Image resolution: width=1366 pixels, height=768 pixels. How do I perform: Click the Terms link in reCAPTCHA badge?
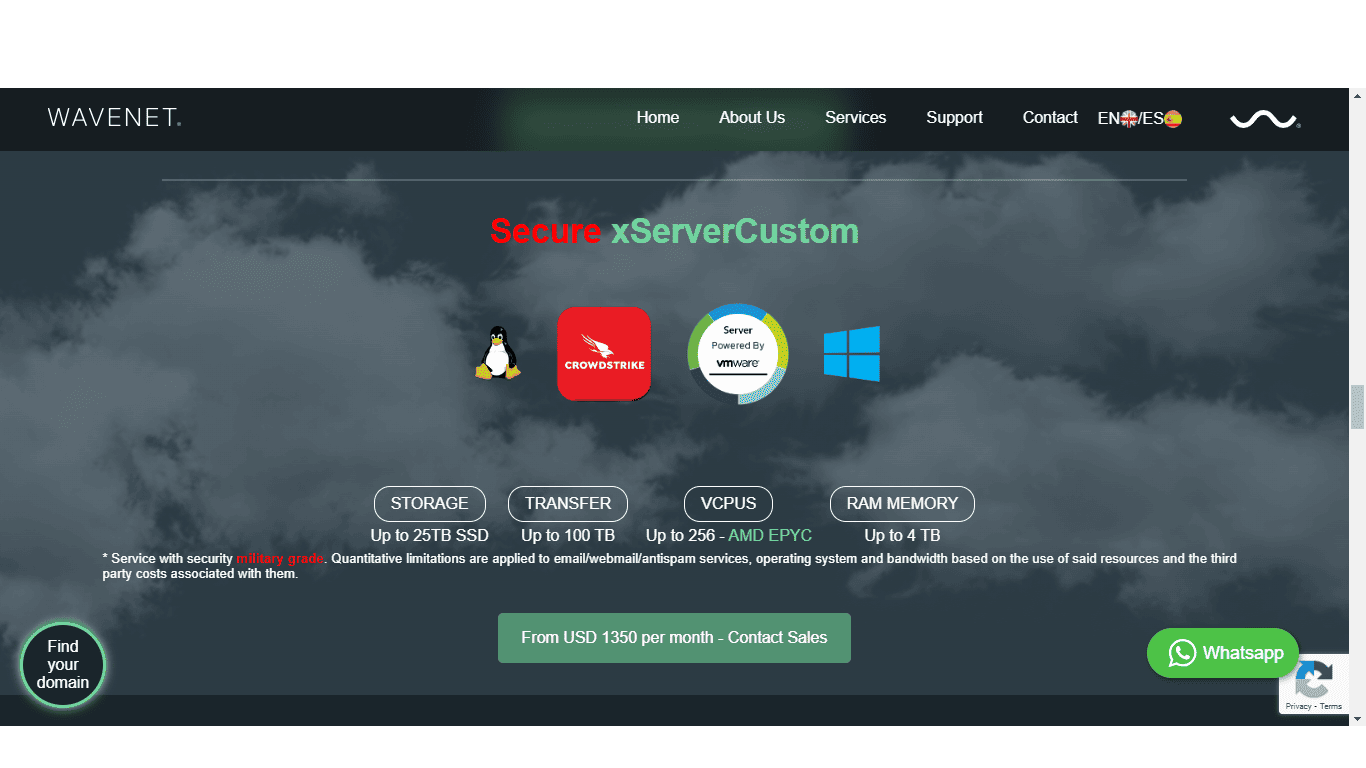pyautogui.click(x=1331, y=706)
